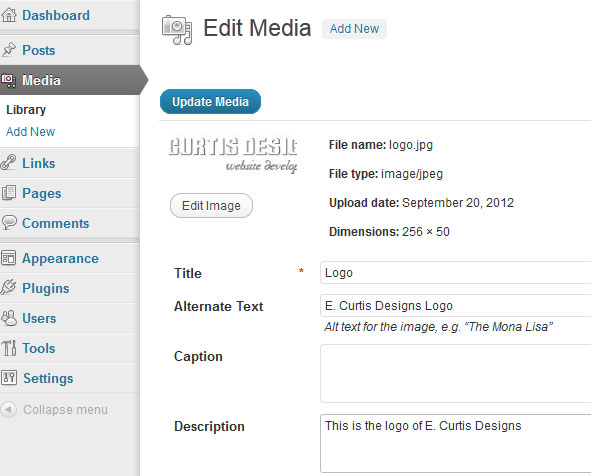The height and width of the screenshot is (476, 591).
Task: Focus the Title field containing Logo
Action: (455, 272)
